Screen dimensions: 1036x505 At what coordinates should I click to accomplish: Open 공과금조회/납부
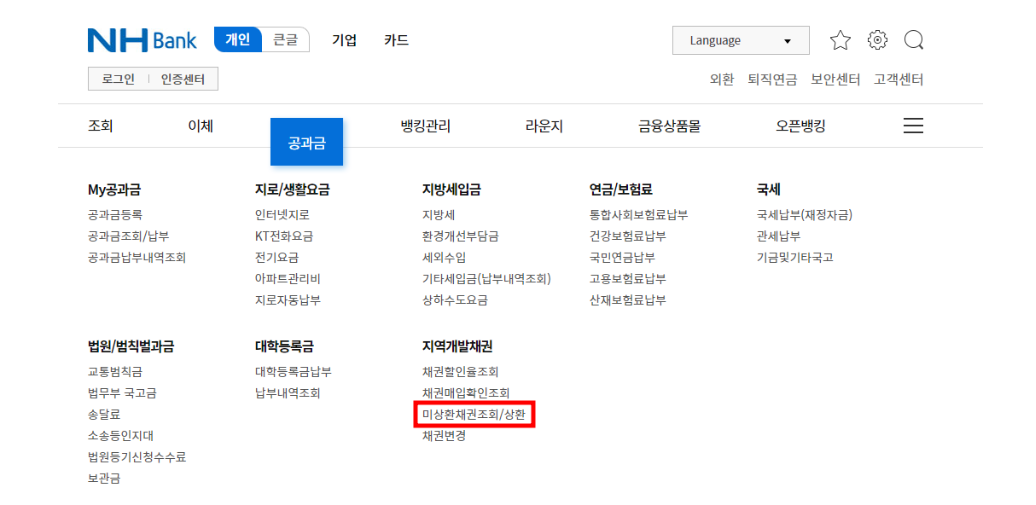[129, 236]
